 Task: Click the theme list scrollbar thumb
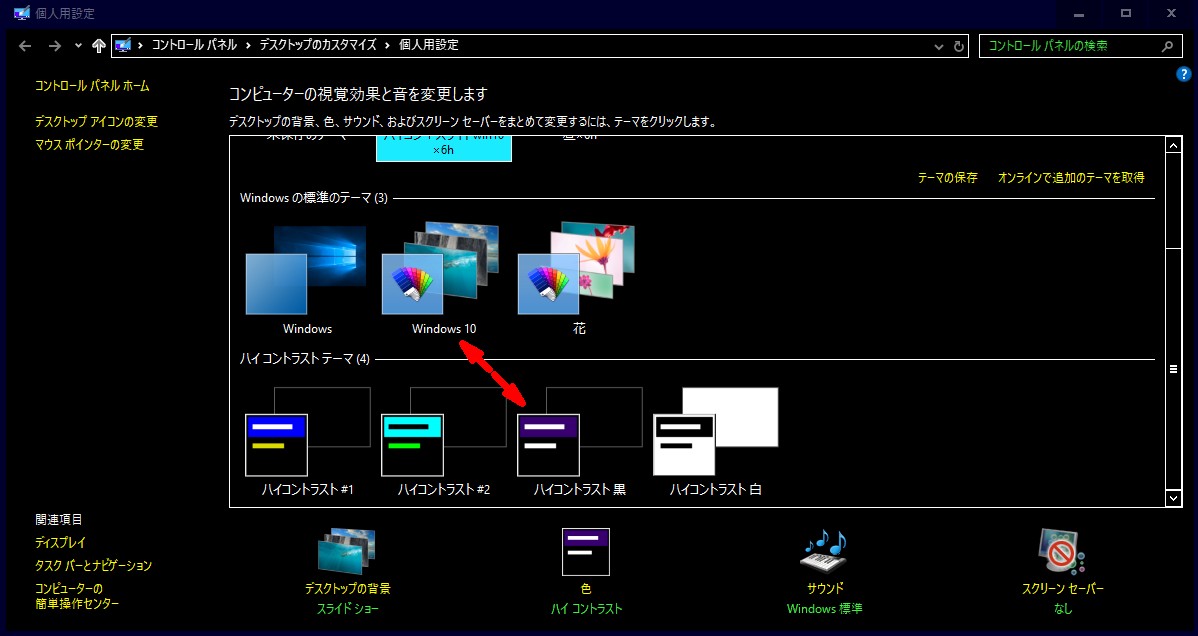tap(1174, 369)
